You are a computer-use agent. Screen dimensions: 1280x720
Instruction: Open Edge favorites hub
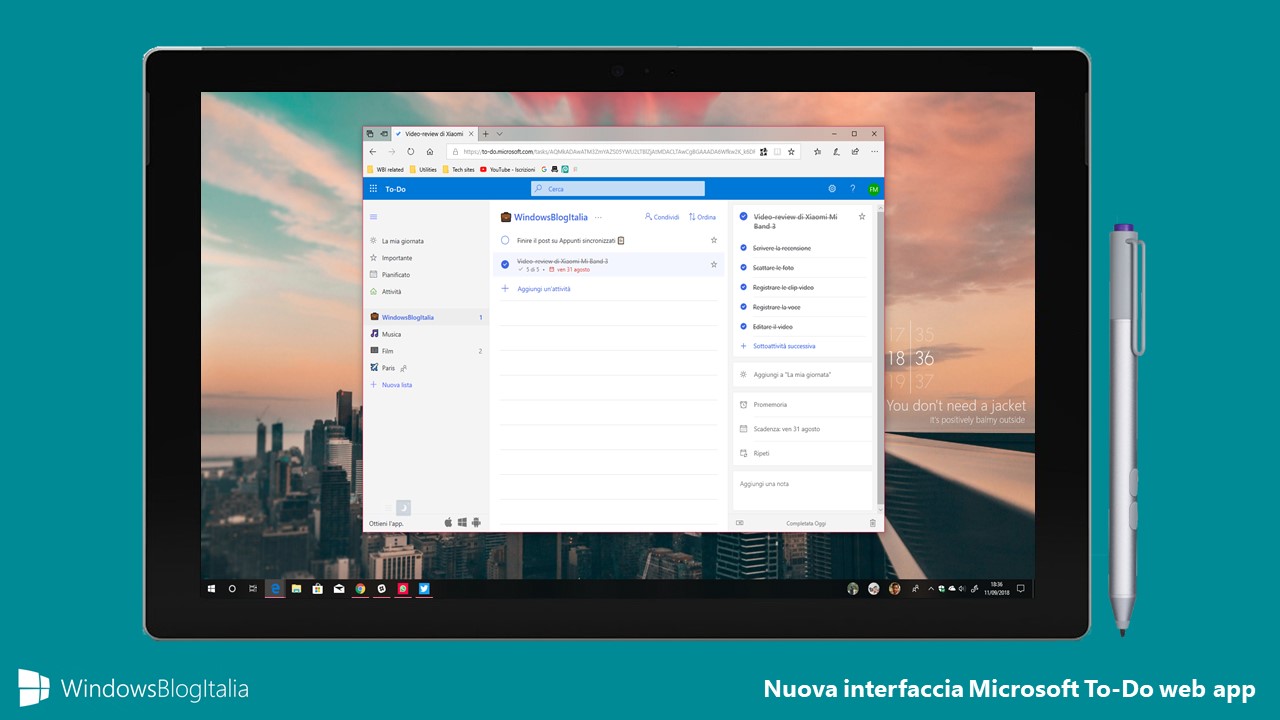click(817, 152)
